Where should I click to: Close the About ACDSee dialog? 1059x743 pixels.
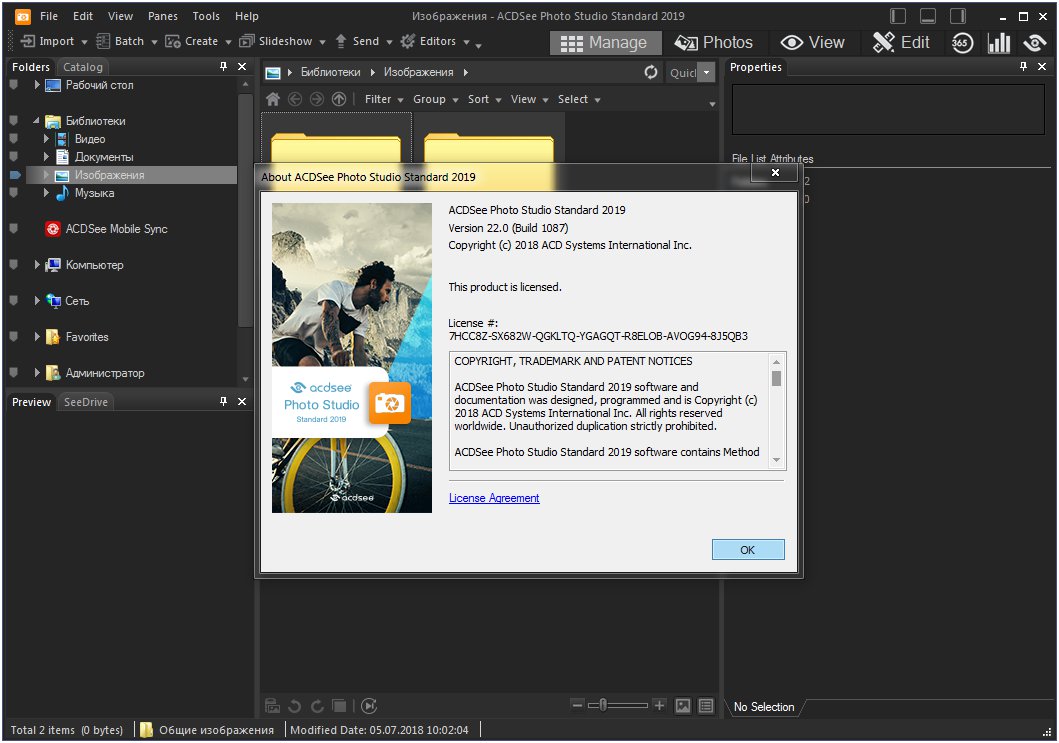coord(775,173)
